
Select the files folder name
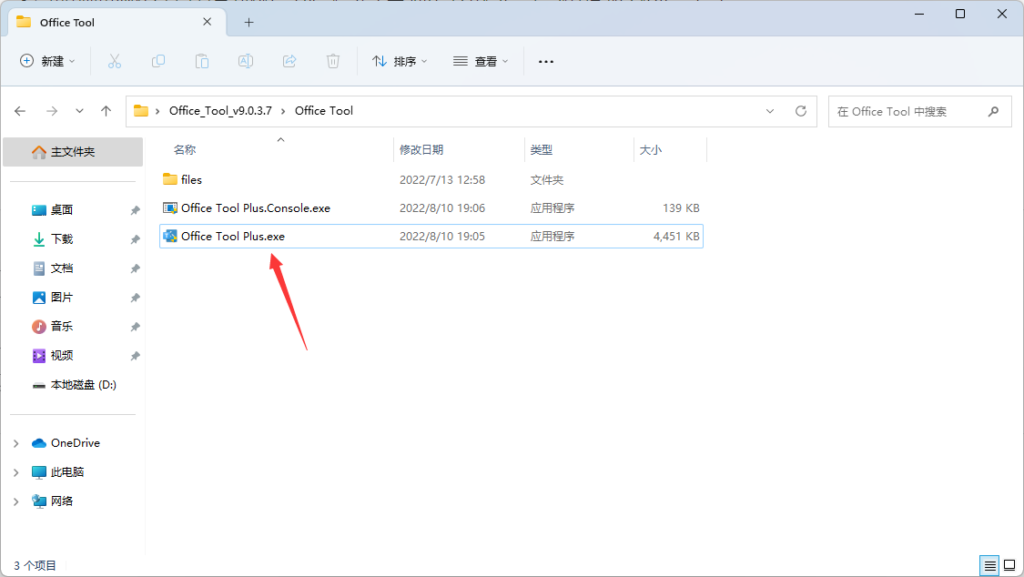click(x=191, y=179)
